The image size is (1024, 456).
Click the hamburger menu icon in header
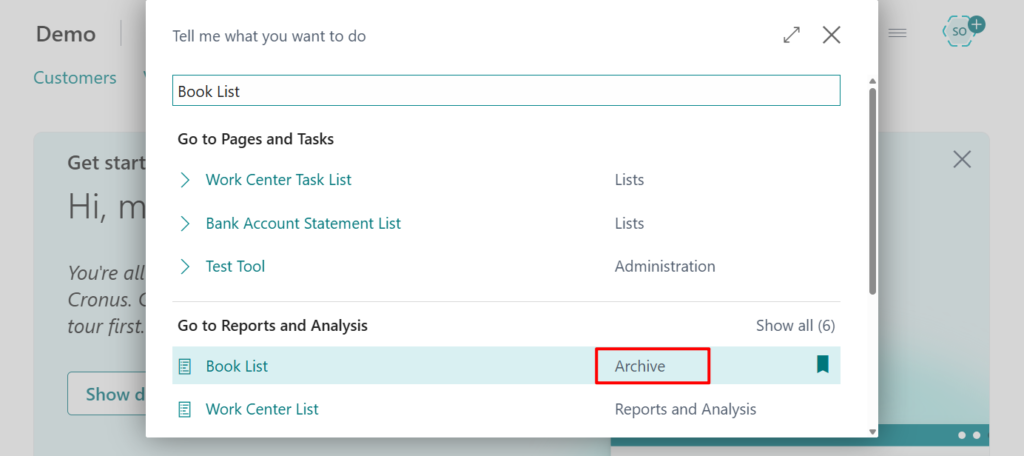point(897,33)
